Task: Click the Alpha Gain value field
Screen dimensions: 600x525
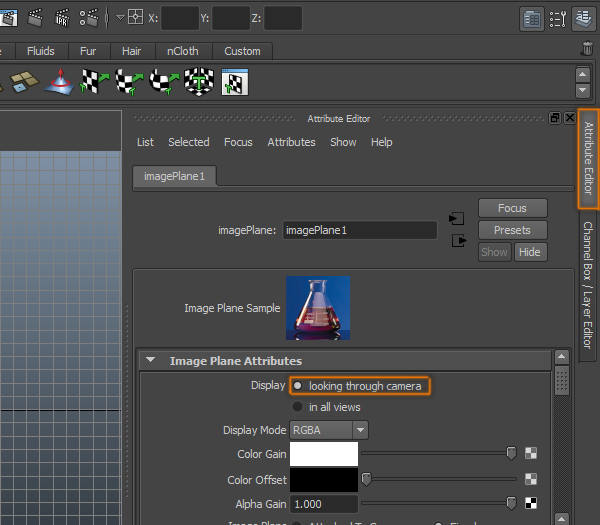Action: 324,504
